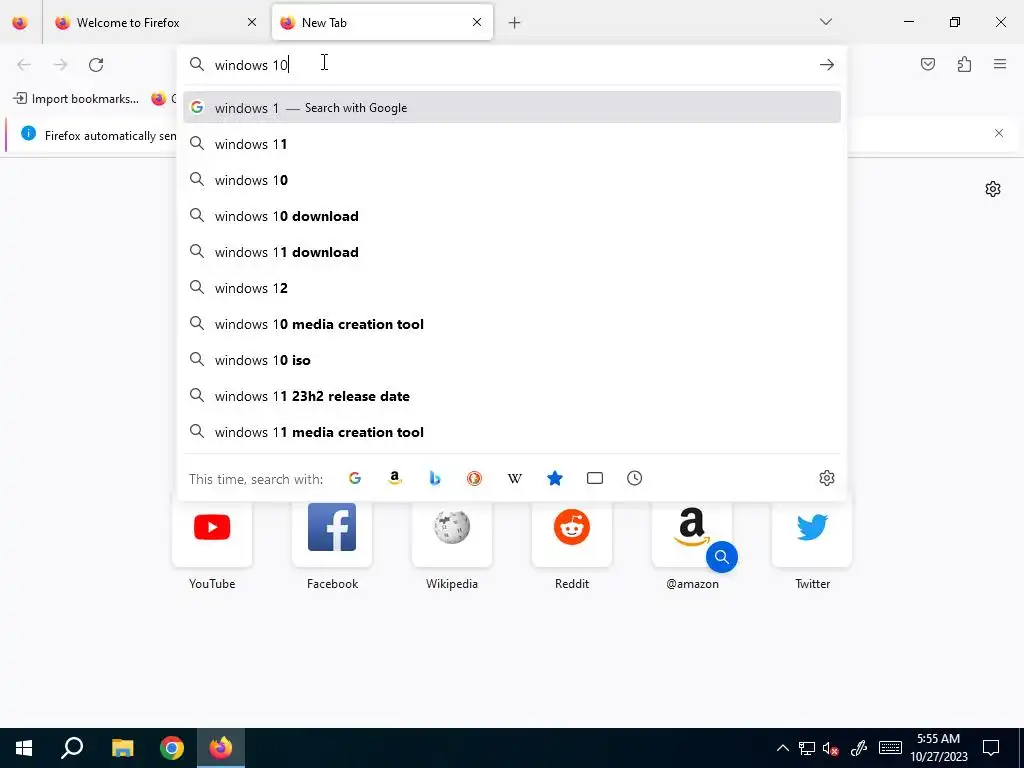Go back to the previous page
The width and height of the screenshot is (1024, 768).
tap(24, 65)
